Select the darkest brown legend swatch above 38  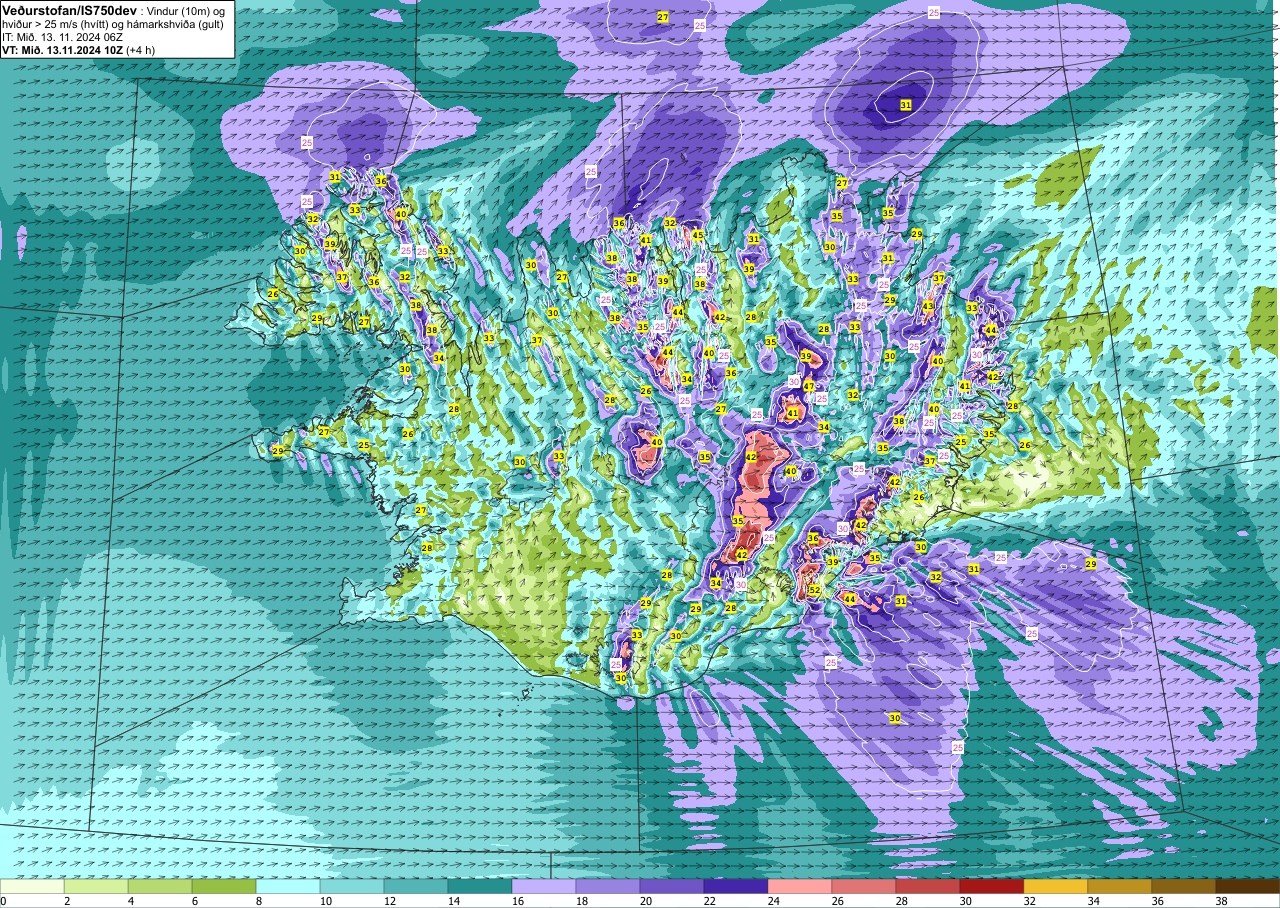(x=1248, y=886)
